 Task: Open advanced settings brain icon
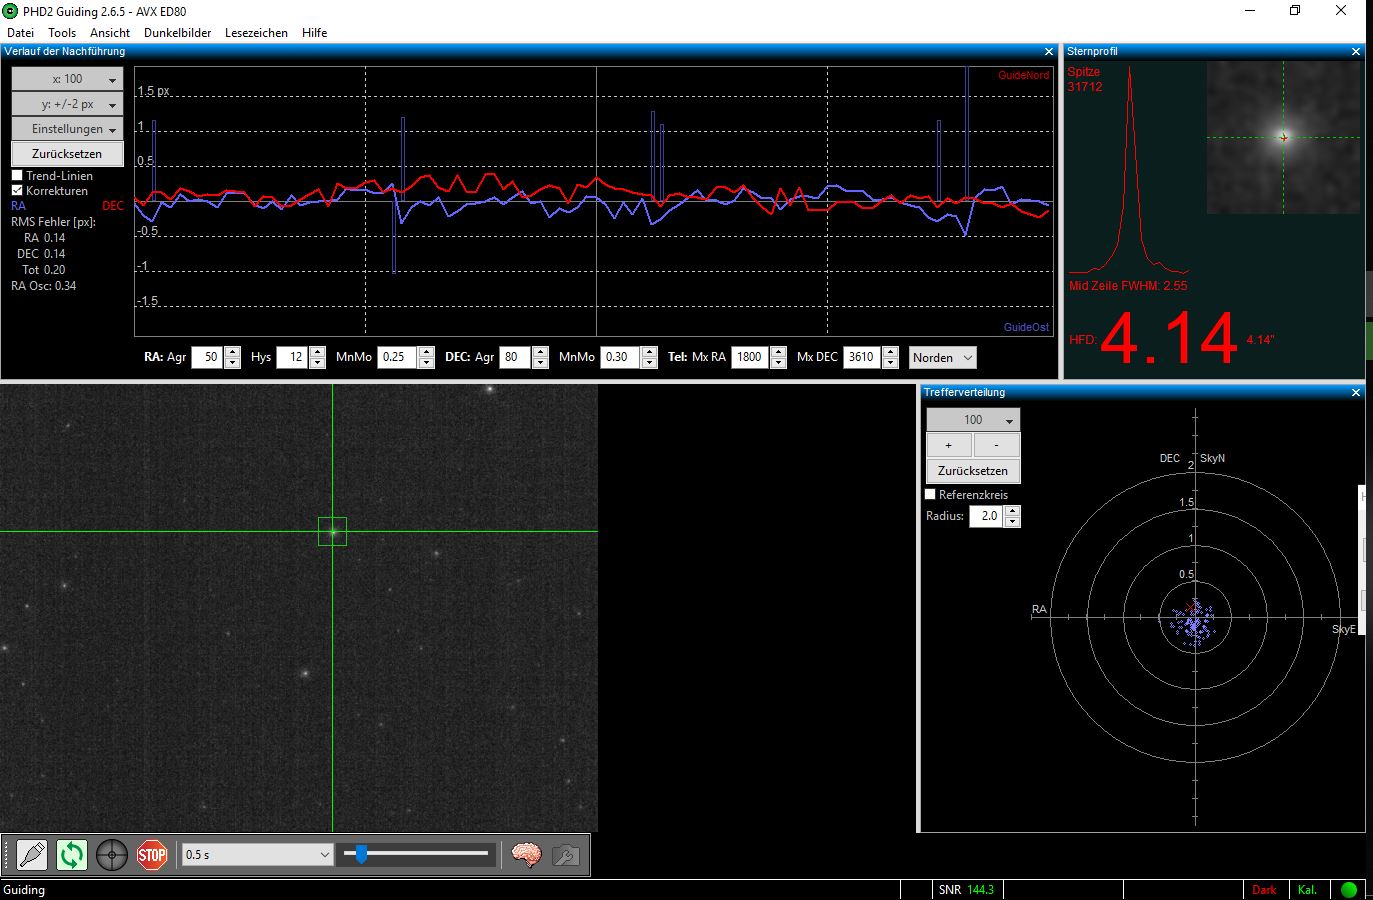click(x=526, y=855)
